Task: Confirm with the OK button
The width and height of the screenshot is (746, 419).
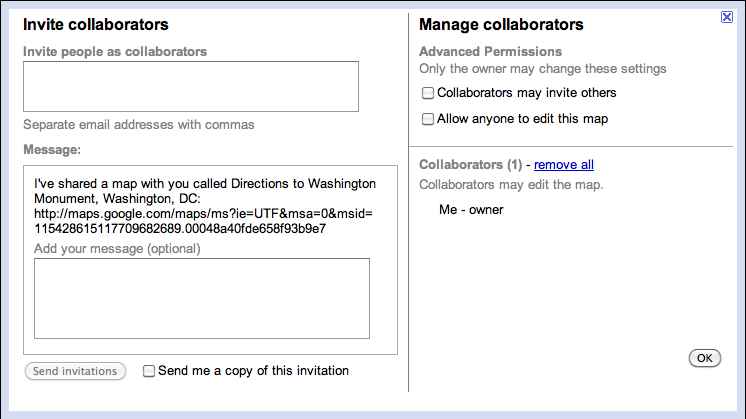Action: (x=705, y=358)
